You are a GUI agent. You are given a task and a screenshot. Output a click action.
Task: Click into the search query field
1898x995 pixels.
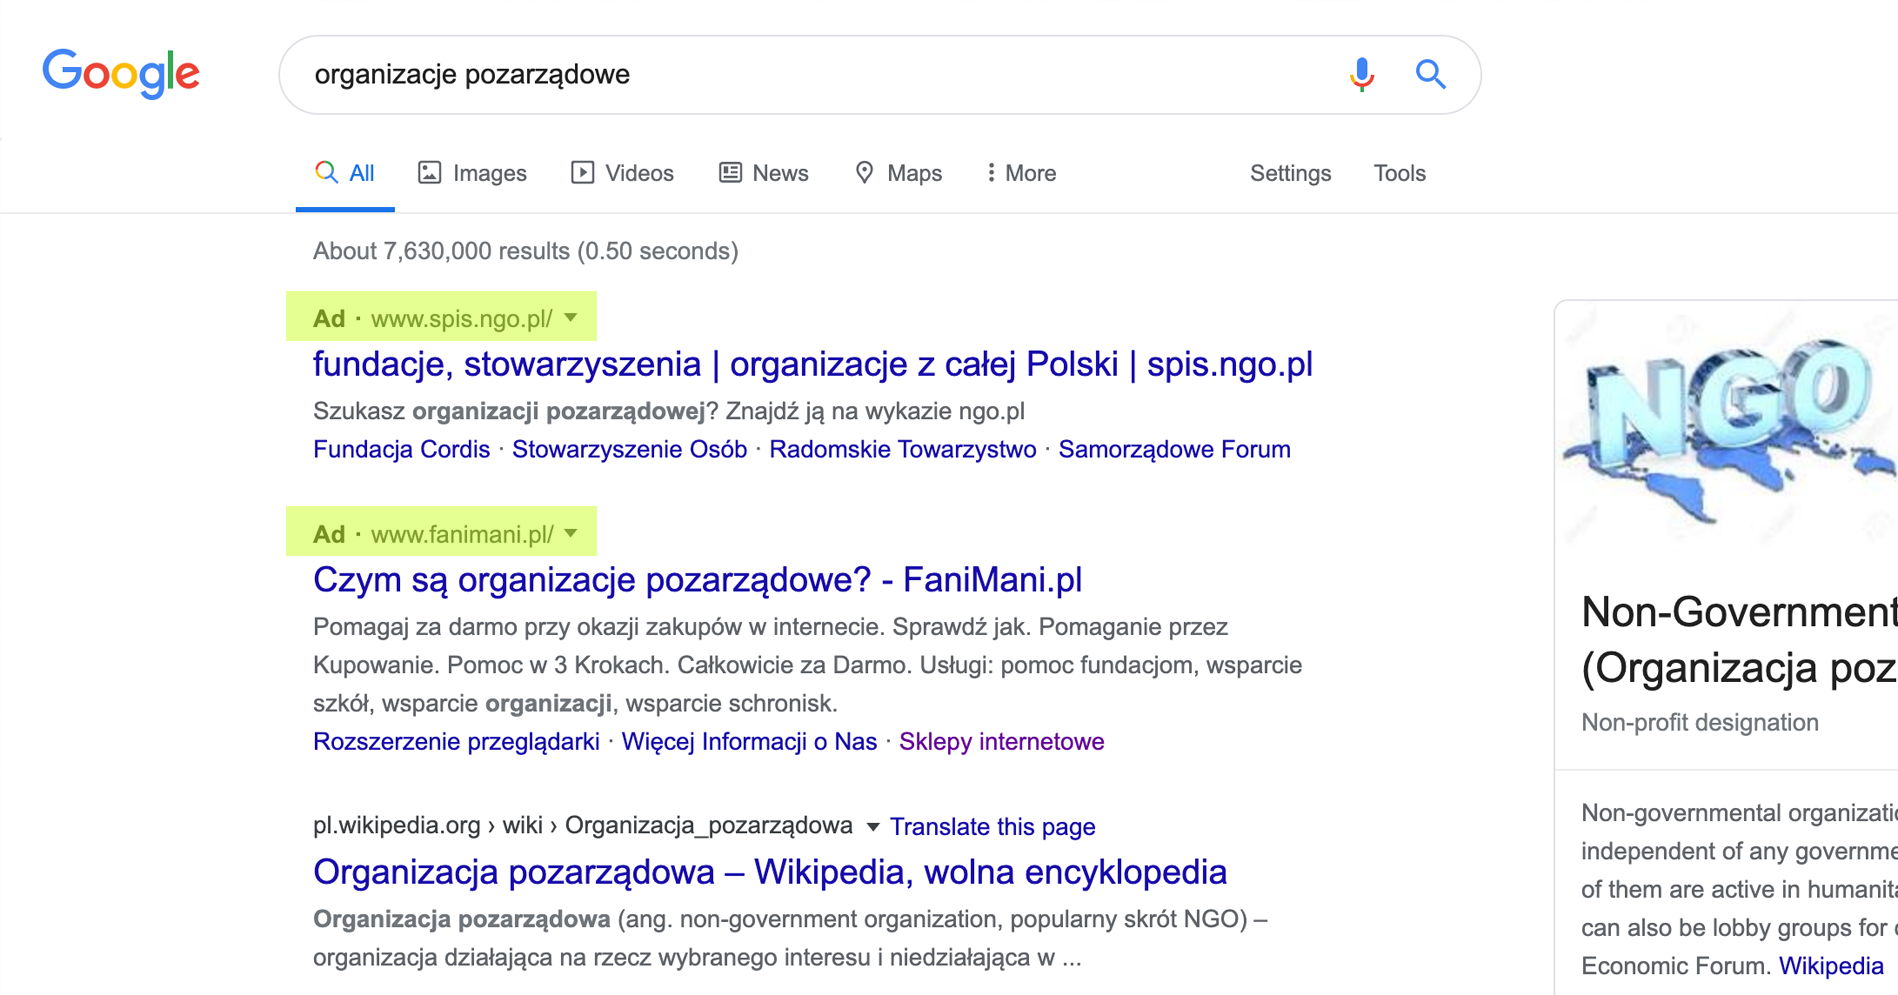point(800,75)
